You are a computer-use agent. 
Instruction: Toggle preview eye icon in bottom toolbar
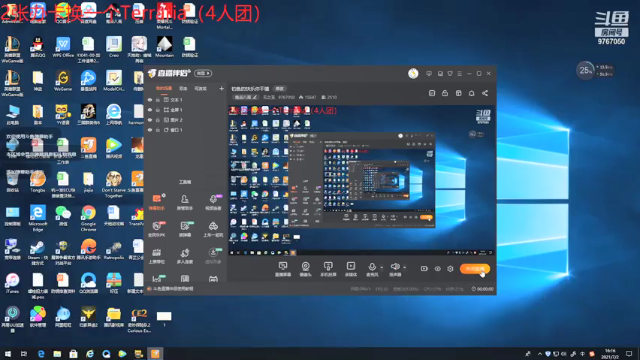[x=438, y=269]
